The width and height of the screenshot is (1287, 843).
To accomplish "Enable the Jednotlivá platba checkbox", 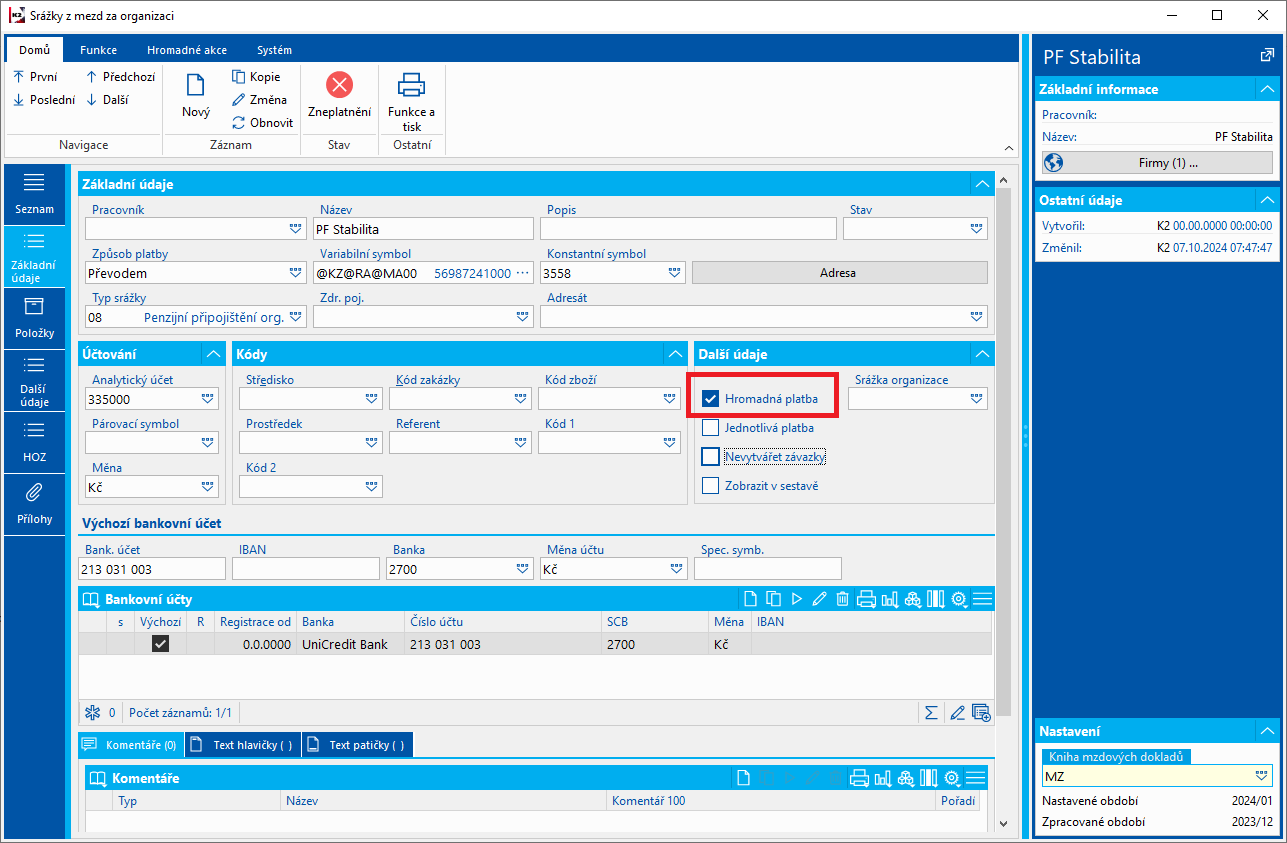I will (x=711, y=428).
